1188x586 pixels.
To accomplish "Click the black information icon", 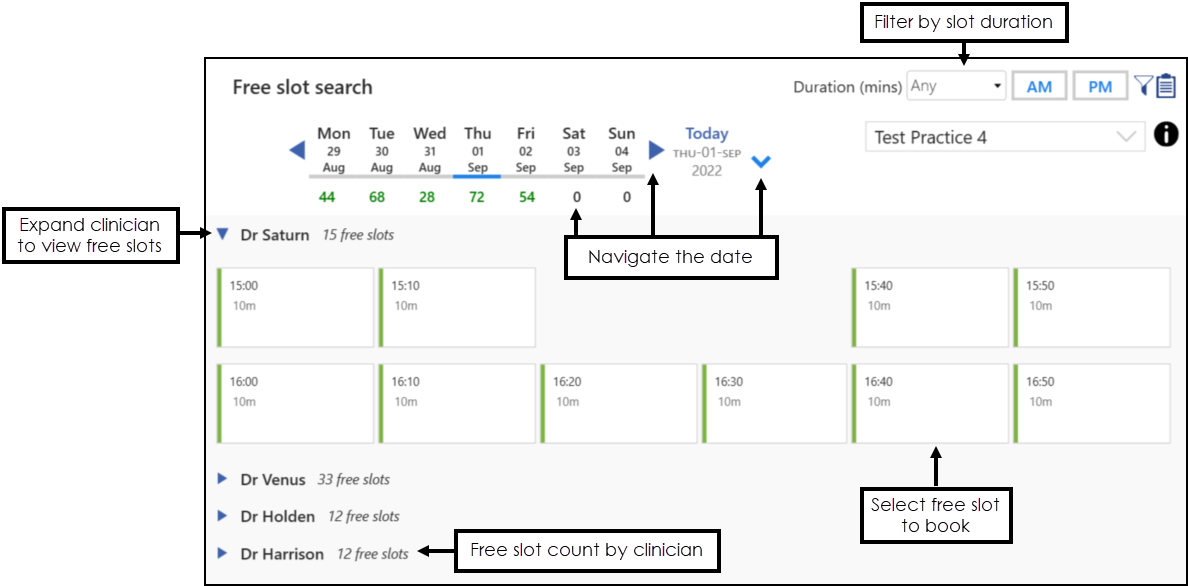I will (1165, 135).
